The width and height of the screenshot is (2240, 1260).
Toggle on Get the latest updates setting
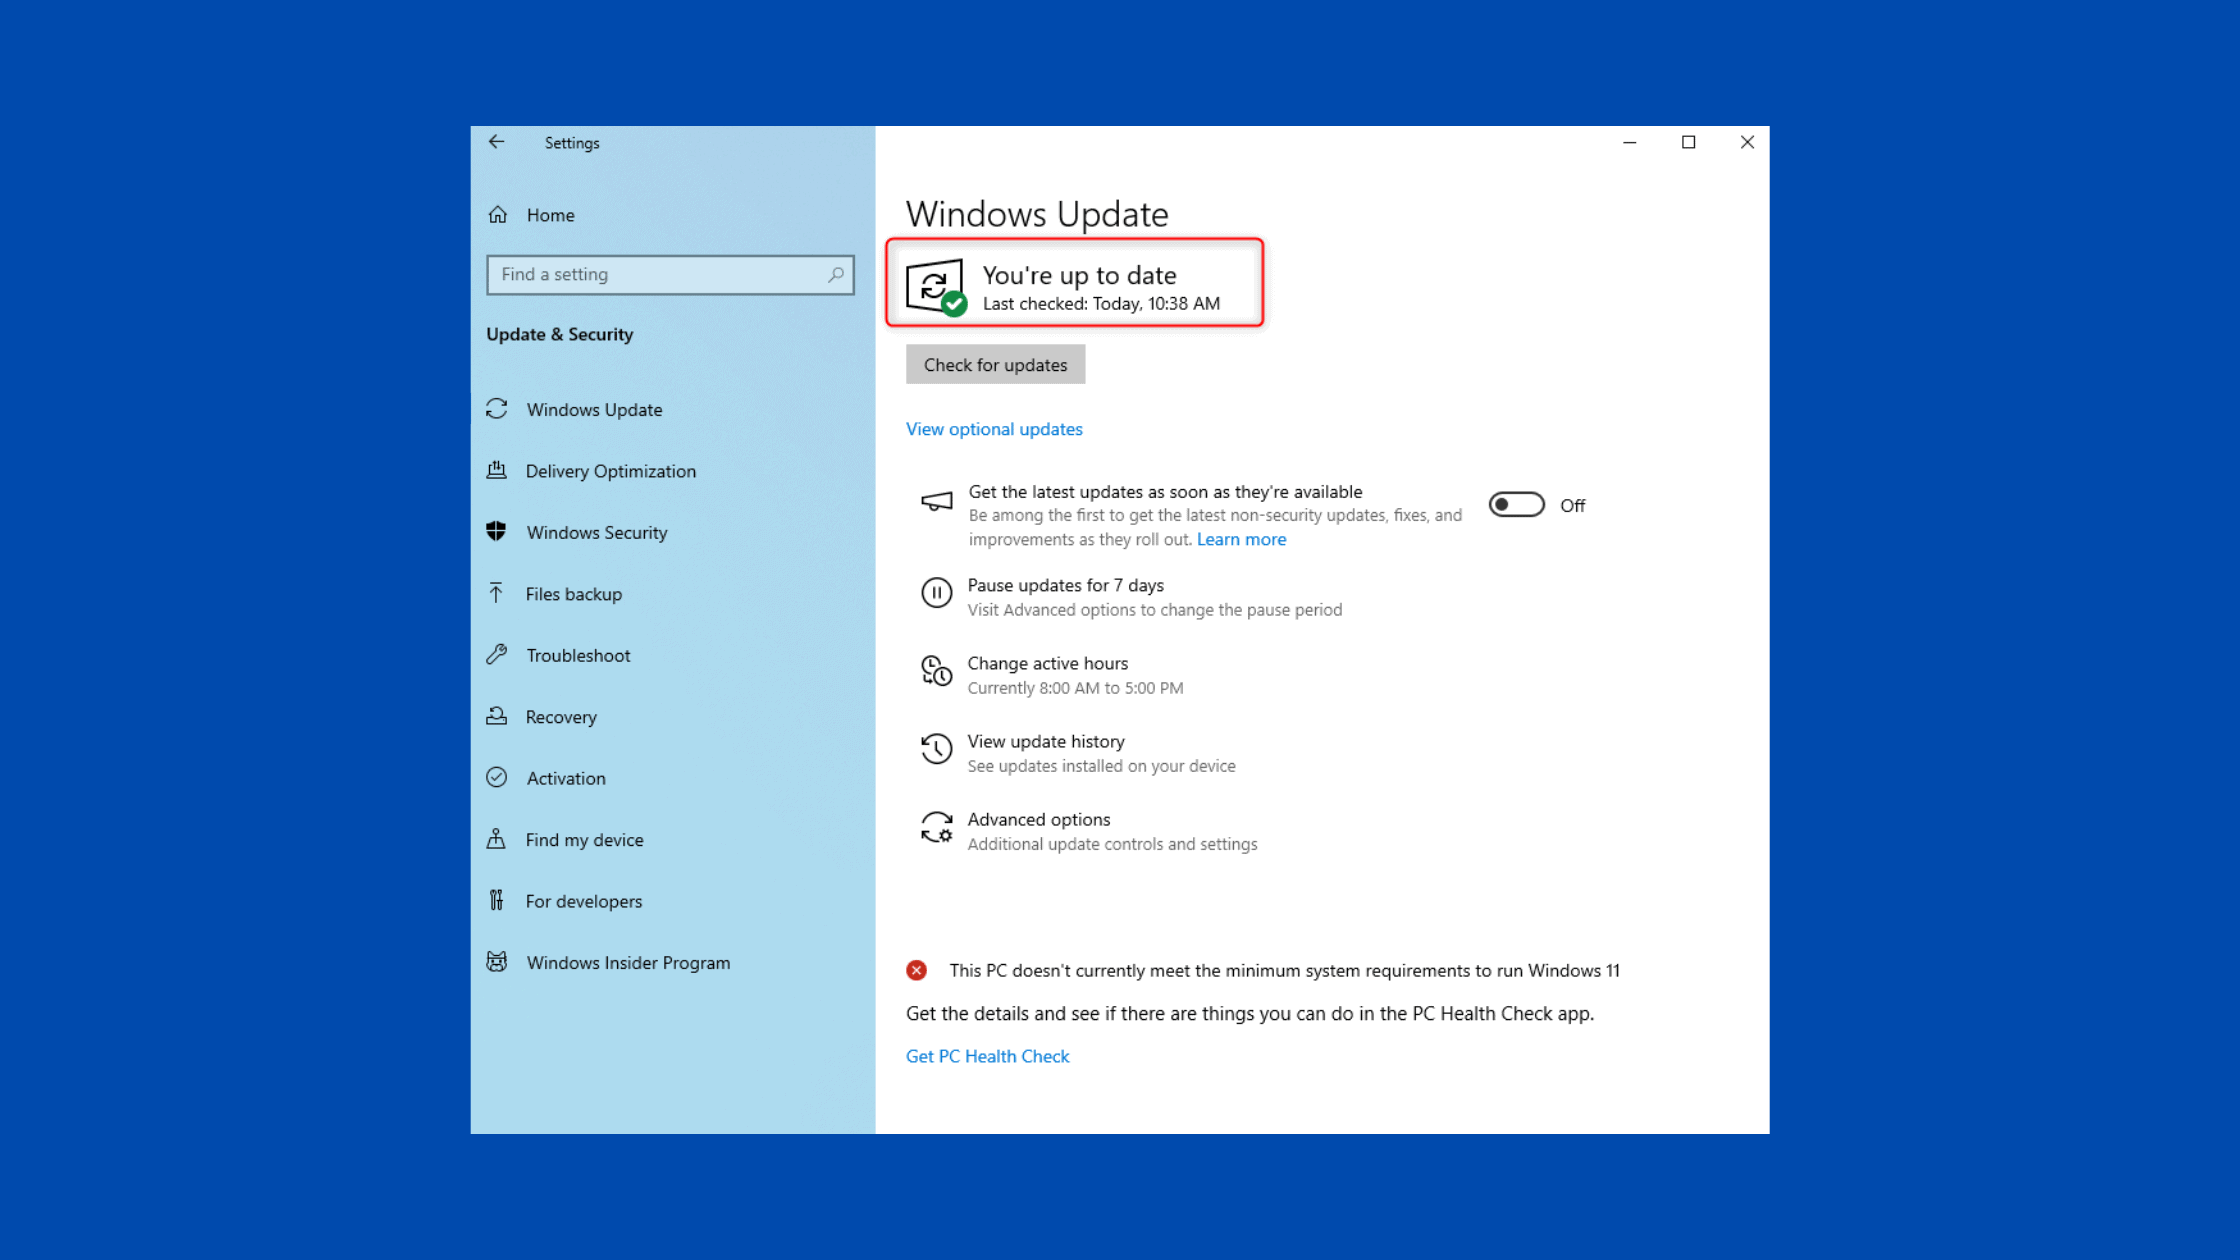pyautogui.click(x=1517, y=505)
